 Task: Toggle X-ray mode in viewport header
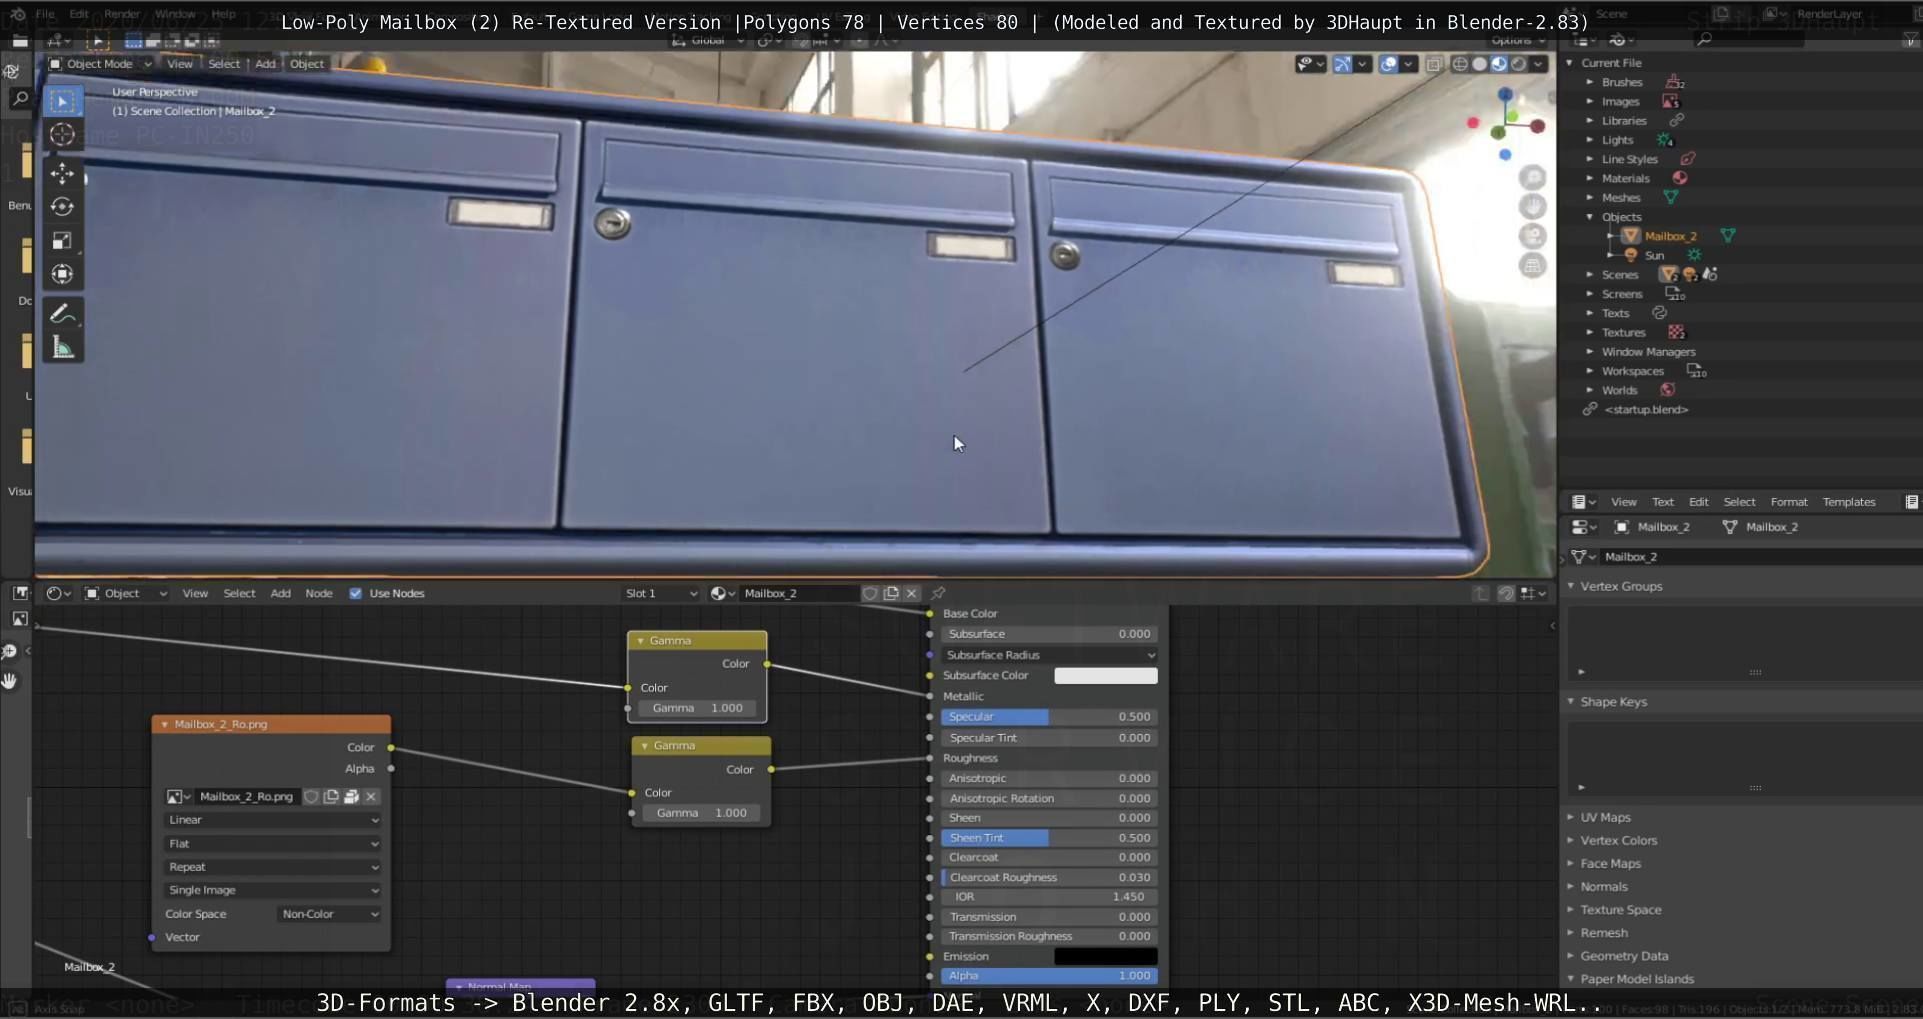coord(1434,64)
